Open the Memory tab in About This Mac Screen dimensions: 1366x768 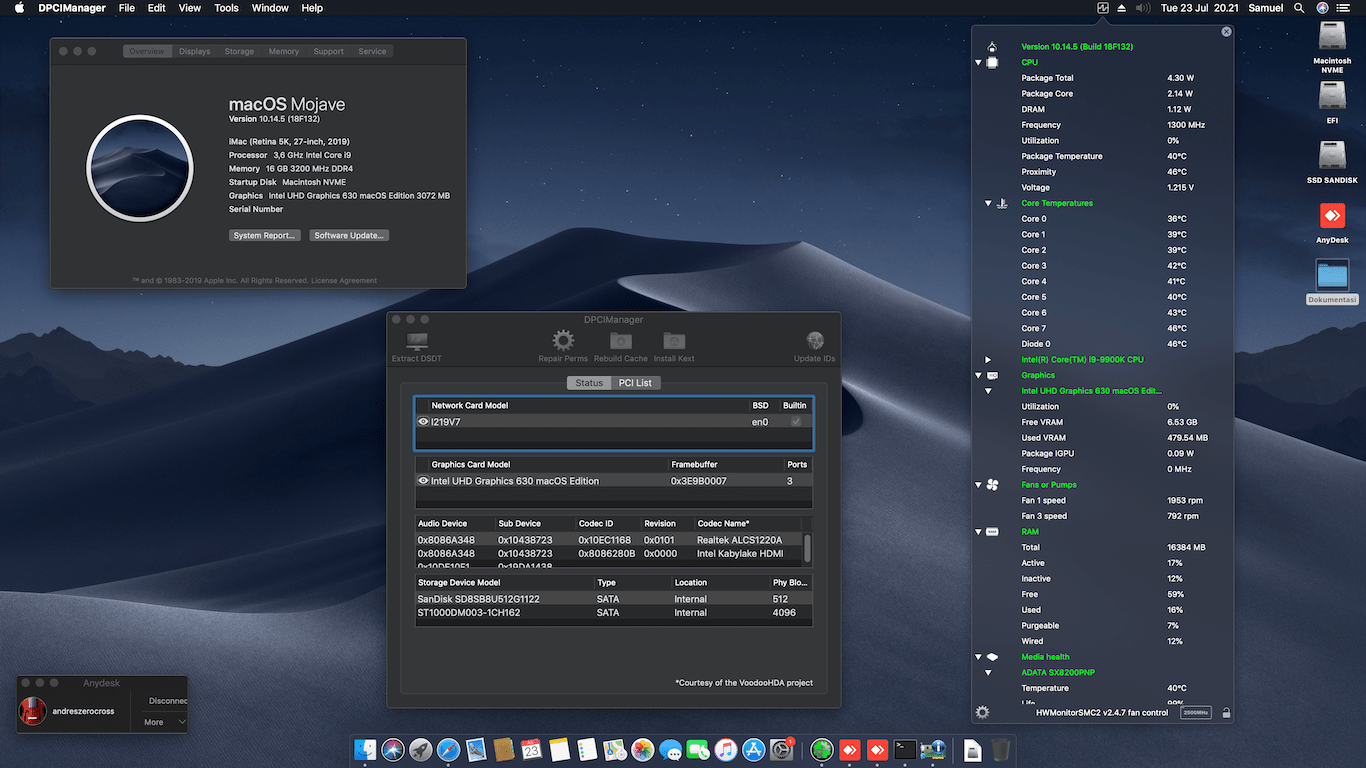(x=284, y=51)
